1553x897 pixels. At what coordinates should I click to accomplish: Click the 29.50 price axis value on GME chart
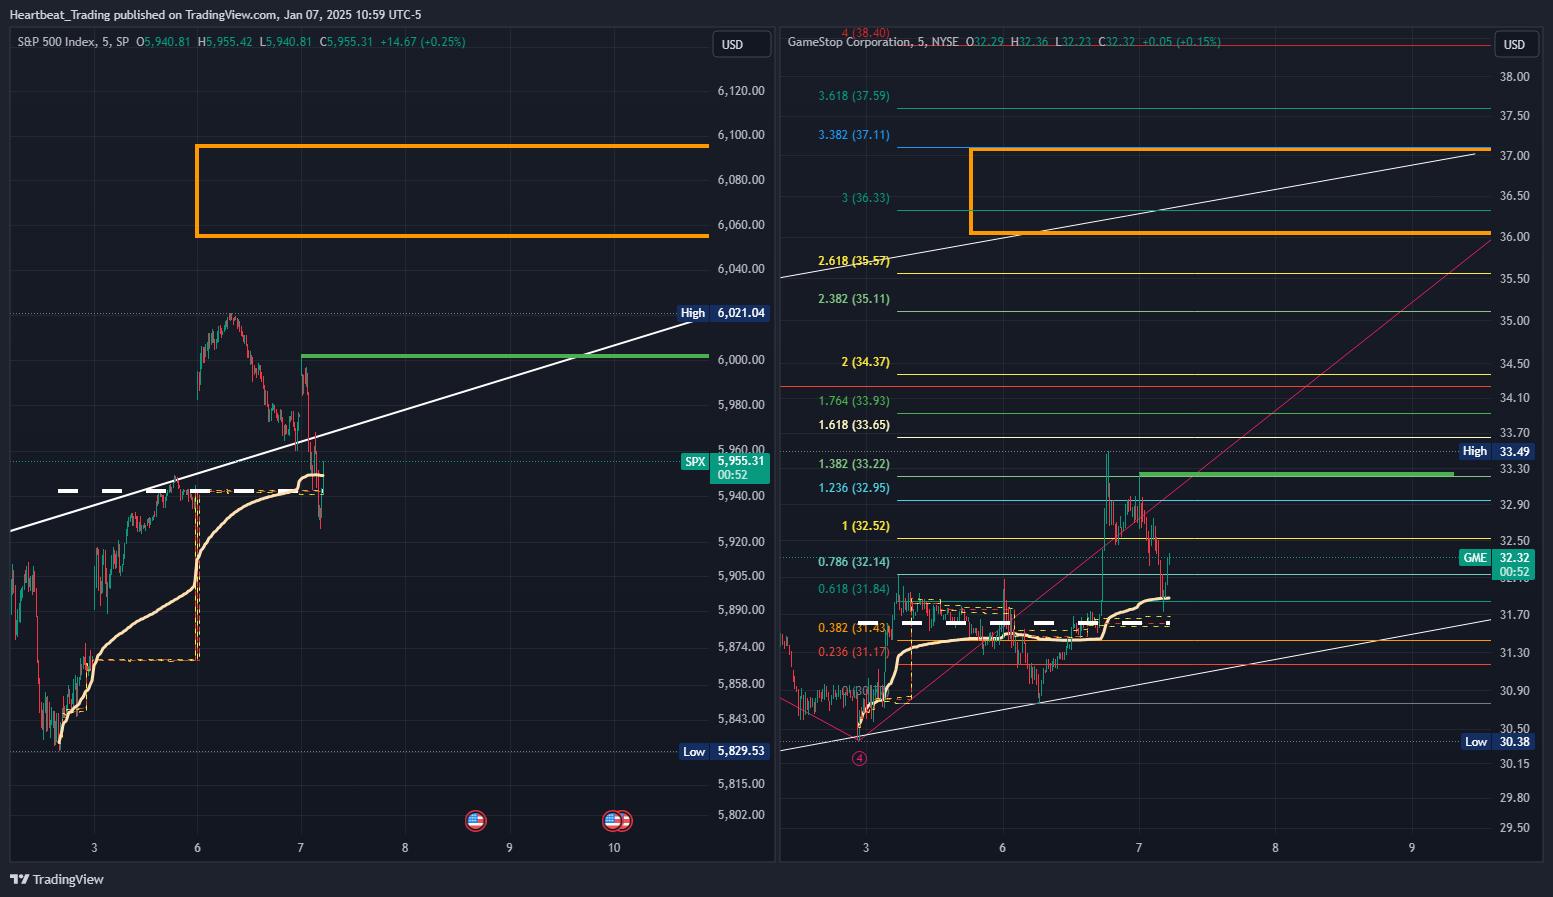[x=1515, y=828]
